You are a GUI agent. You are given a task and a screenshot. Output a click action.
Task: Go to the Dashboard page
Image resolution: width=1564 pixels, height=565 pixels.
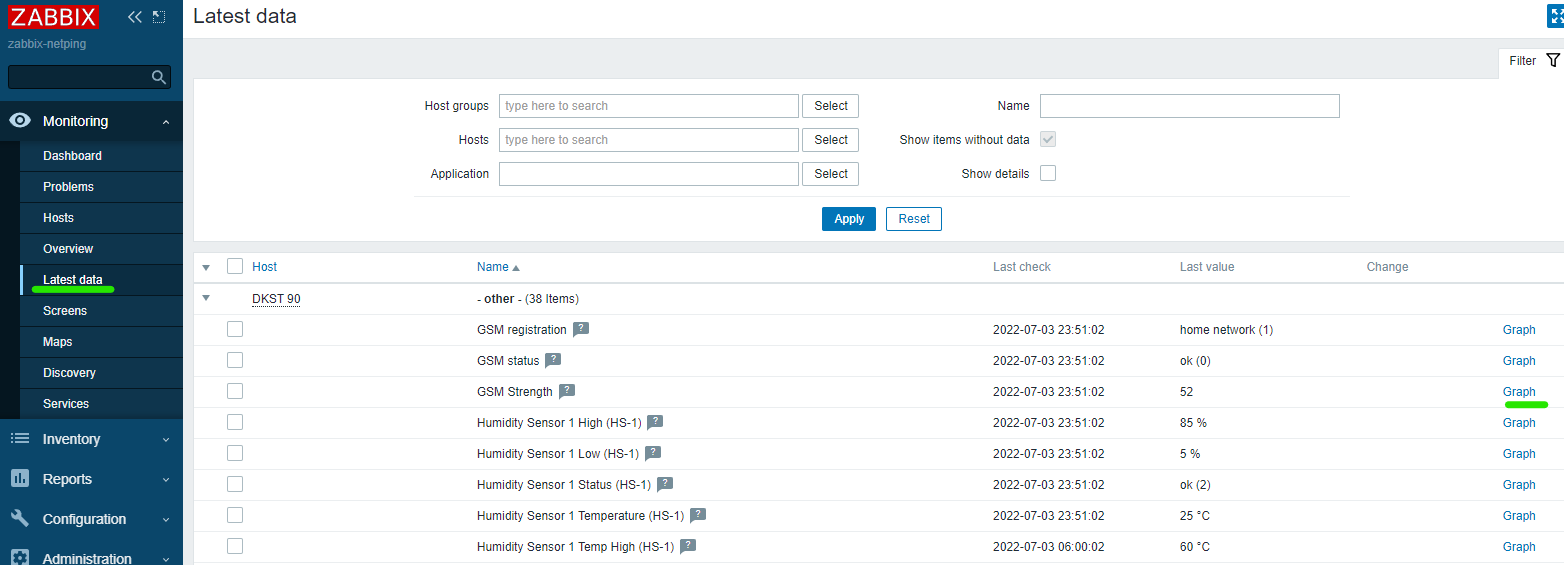pyautogui.click(x=72, y=156)
